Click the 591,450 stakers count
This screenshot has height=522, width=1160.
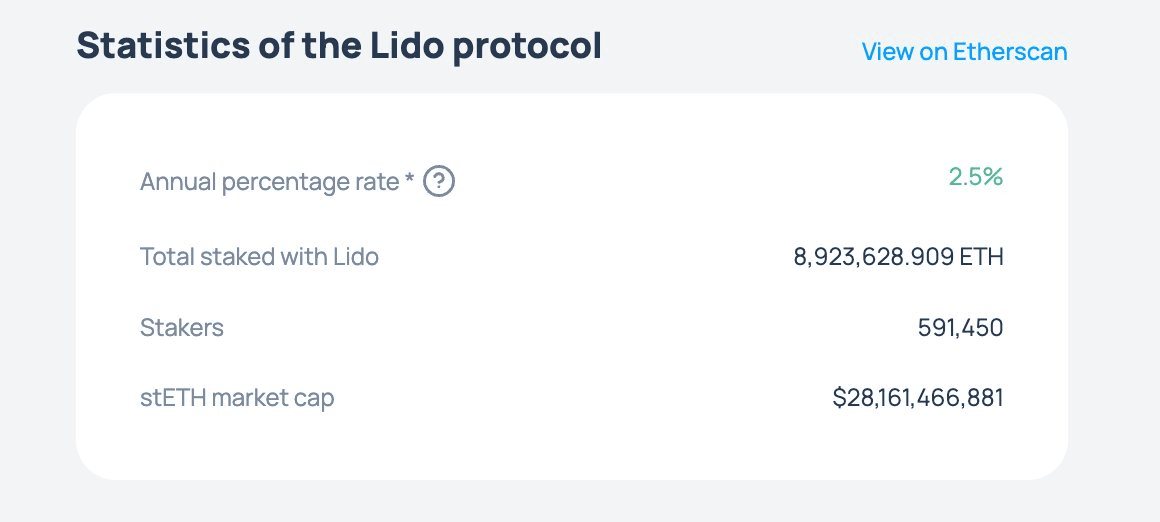(960, 327)
